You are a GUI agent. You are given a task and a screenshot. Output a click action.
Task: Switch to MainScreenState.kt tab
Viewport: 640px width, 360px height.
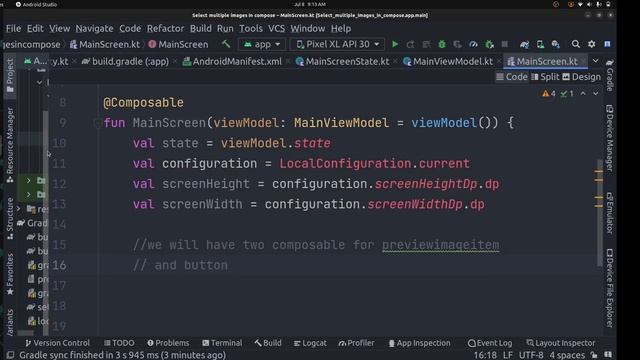[342, 61]
